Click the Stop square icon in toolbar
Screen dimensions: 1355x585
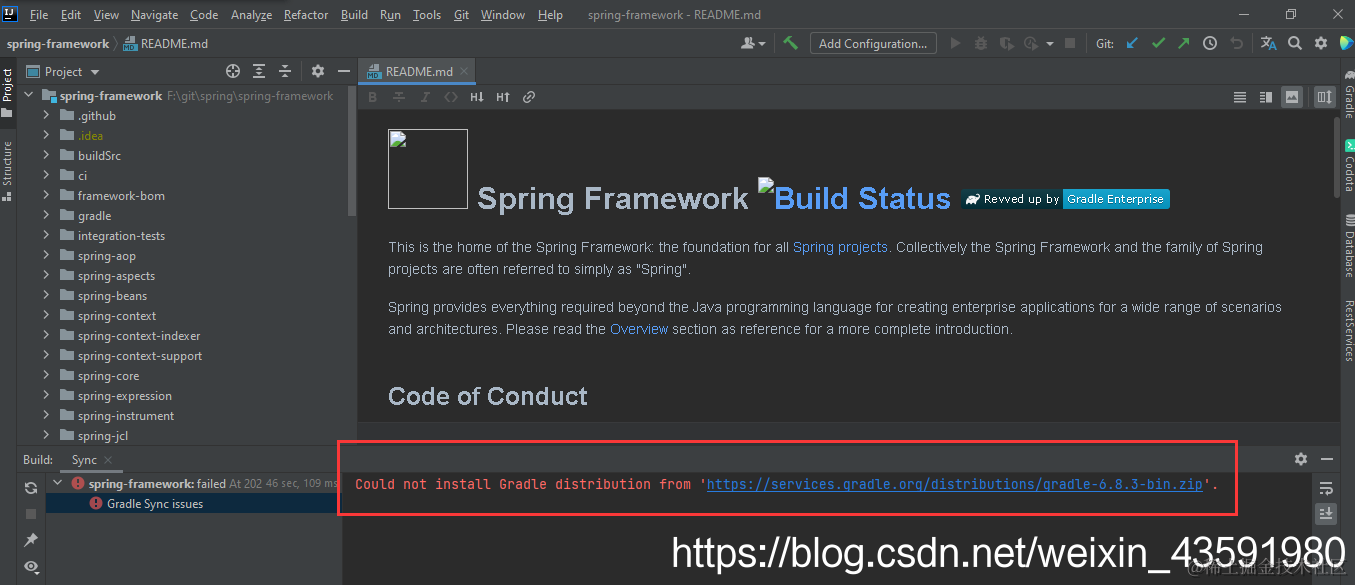1070,43
